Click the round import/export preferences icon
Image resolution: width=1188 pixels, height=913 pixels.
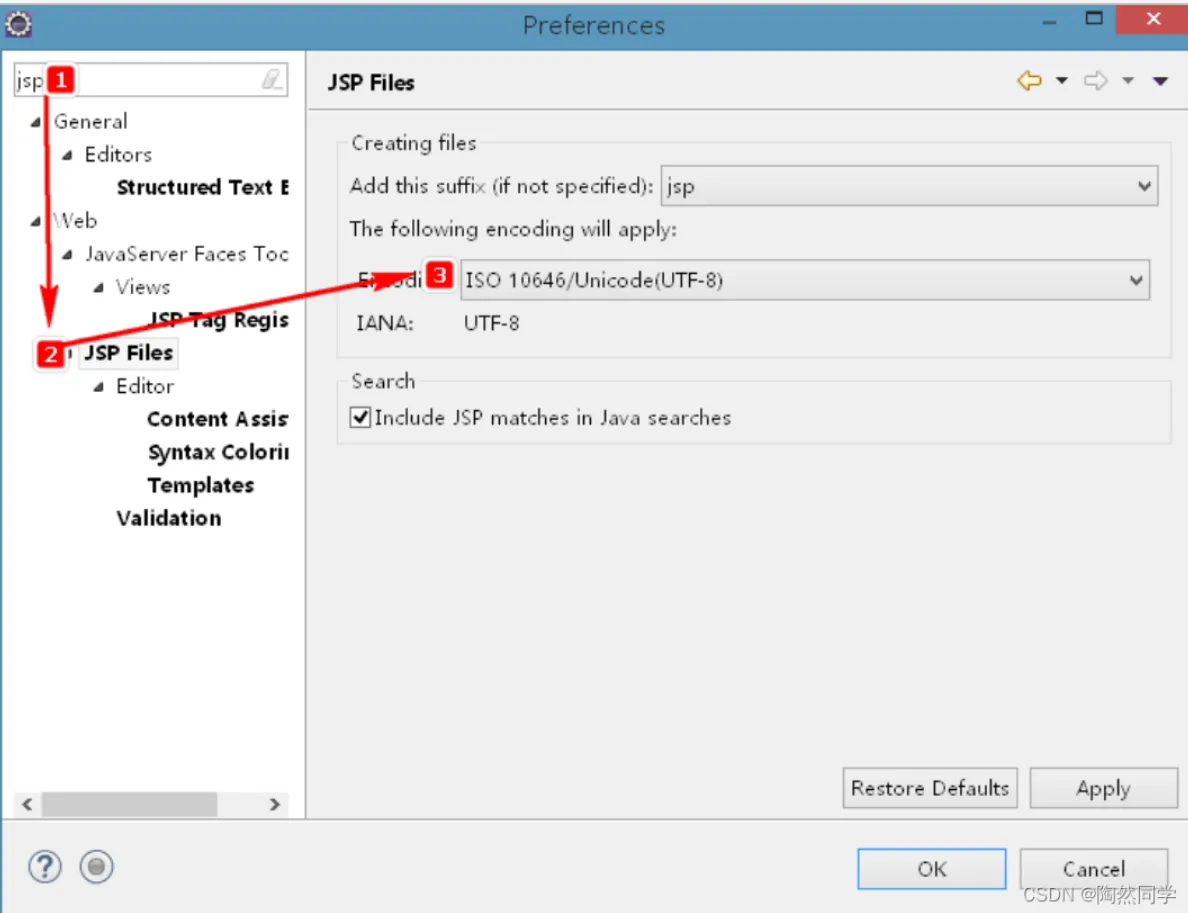point(96,866)
